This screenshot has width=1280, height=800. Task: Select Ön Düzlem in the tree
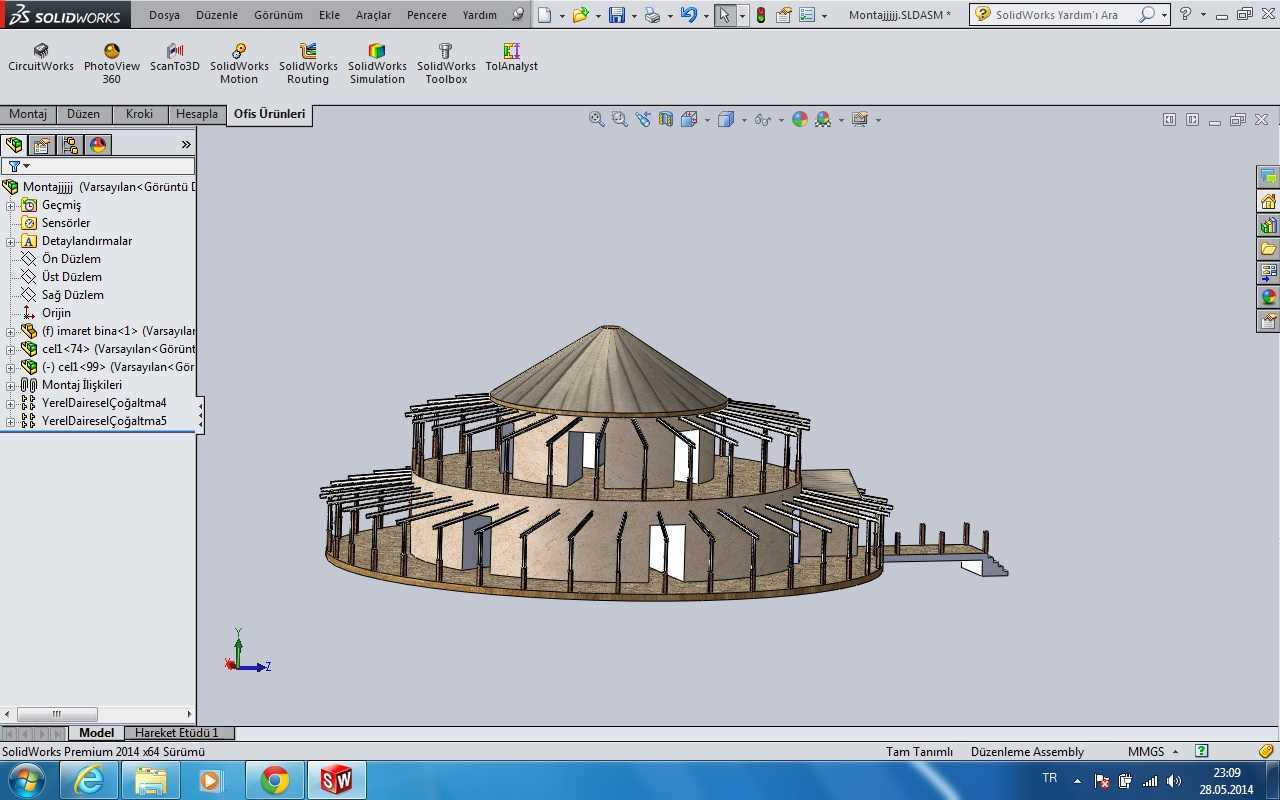click(x=71, y=259)
